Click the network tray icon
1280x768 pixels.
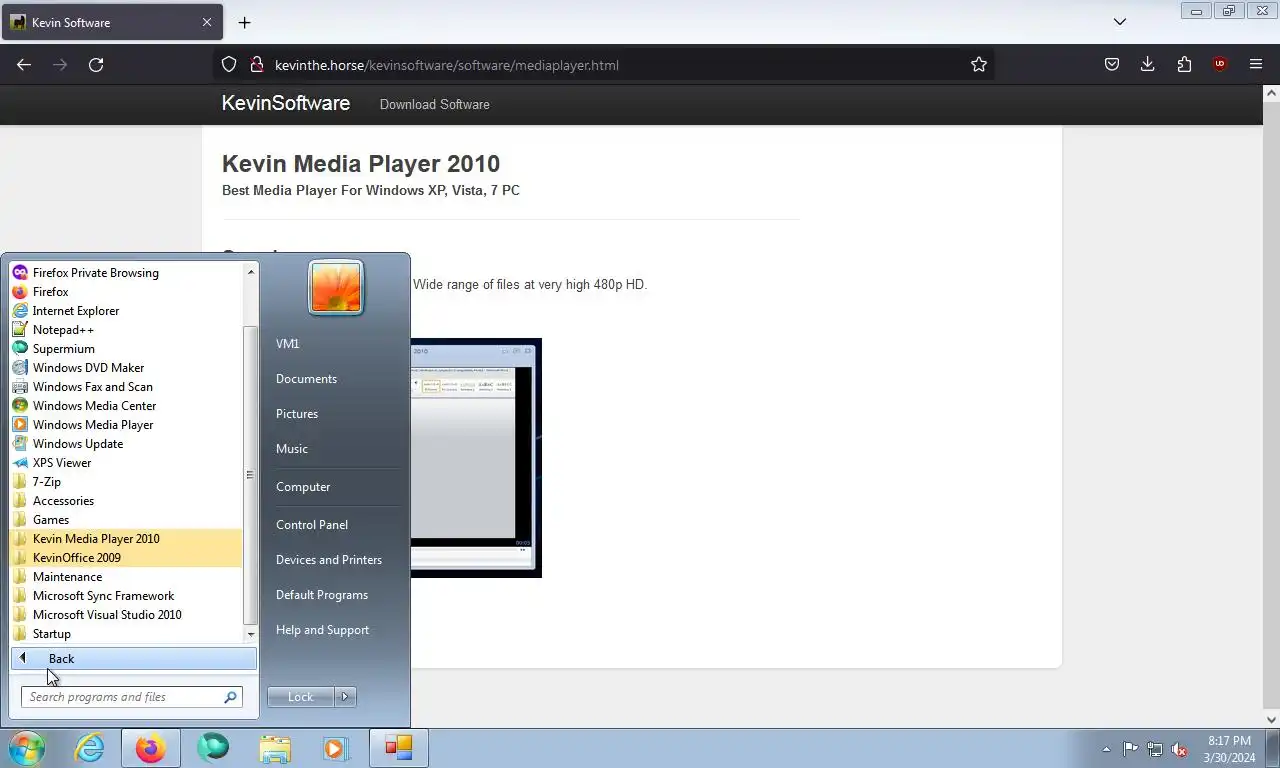(x=1155, y=749)
